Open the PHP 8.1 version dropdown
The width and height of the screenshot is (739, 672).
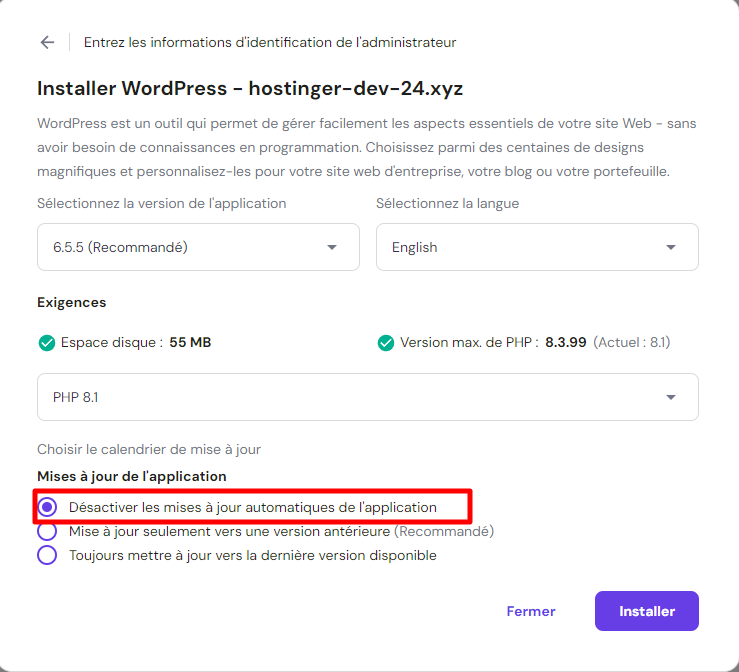367,398
